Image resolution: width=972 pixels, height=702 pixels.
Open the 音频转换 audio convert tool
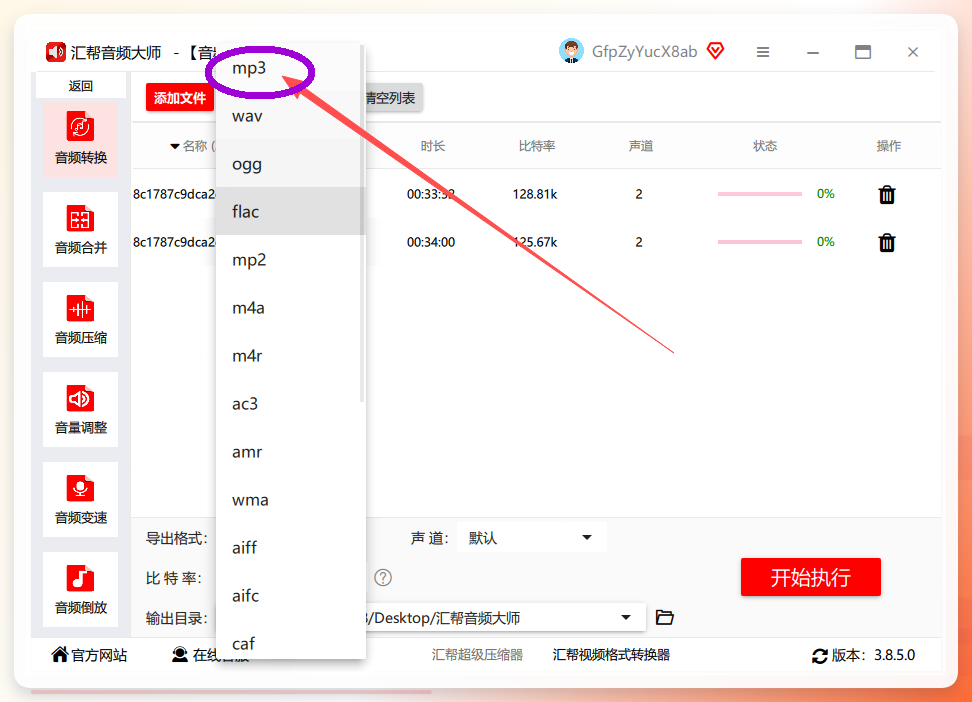[81, 139]
